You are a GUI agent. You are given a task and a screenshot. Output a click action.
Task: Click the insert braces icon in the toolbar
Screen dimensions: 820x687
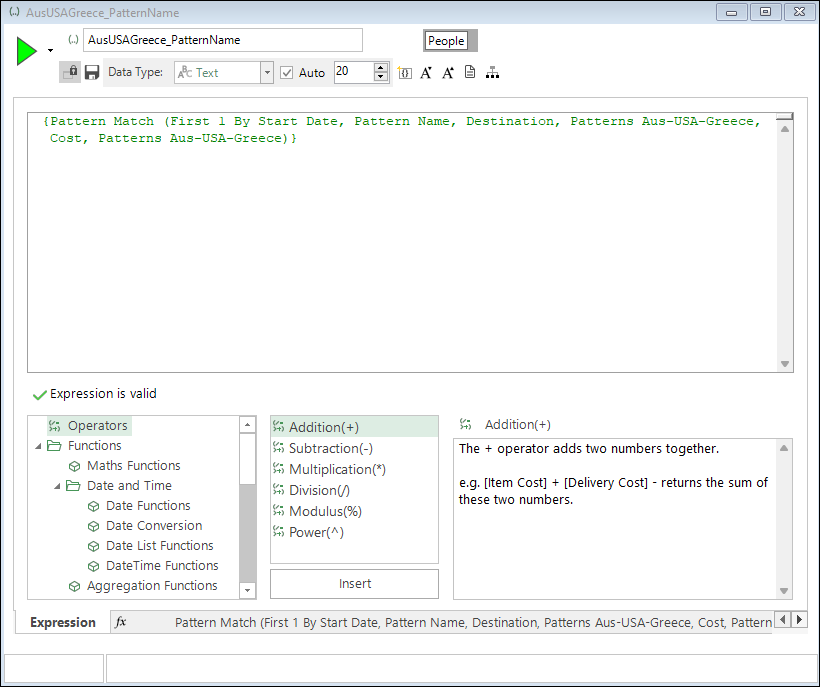tap(405, 73)
